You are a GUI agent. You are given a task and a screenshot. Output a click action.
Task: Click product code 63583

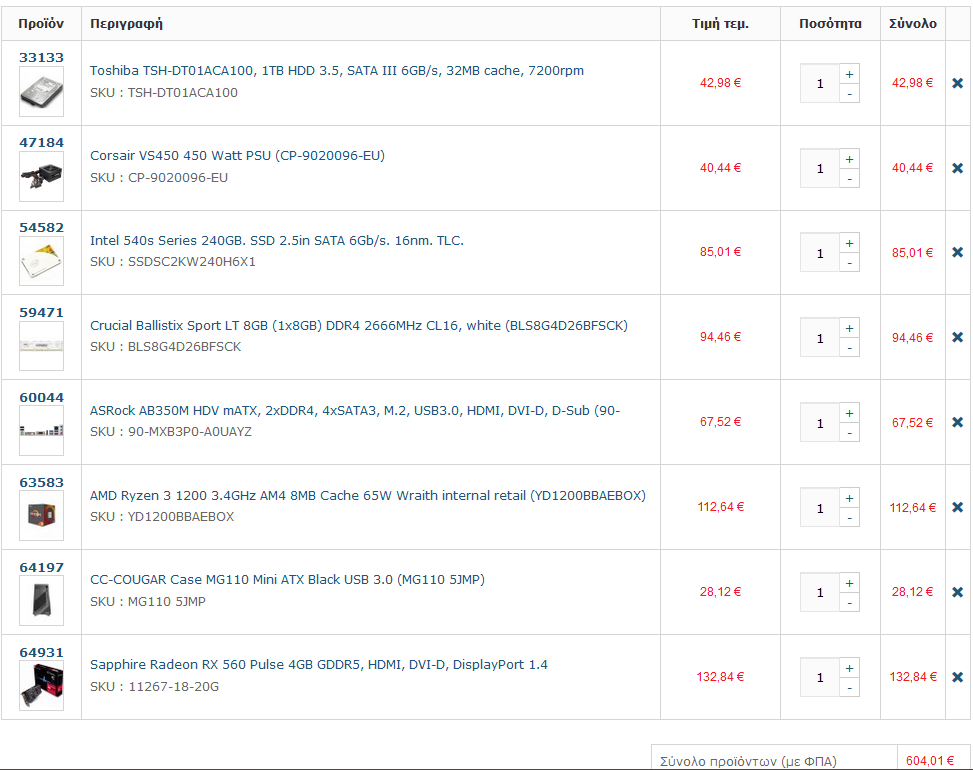42,483
